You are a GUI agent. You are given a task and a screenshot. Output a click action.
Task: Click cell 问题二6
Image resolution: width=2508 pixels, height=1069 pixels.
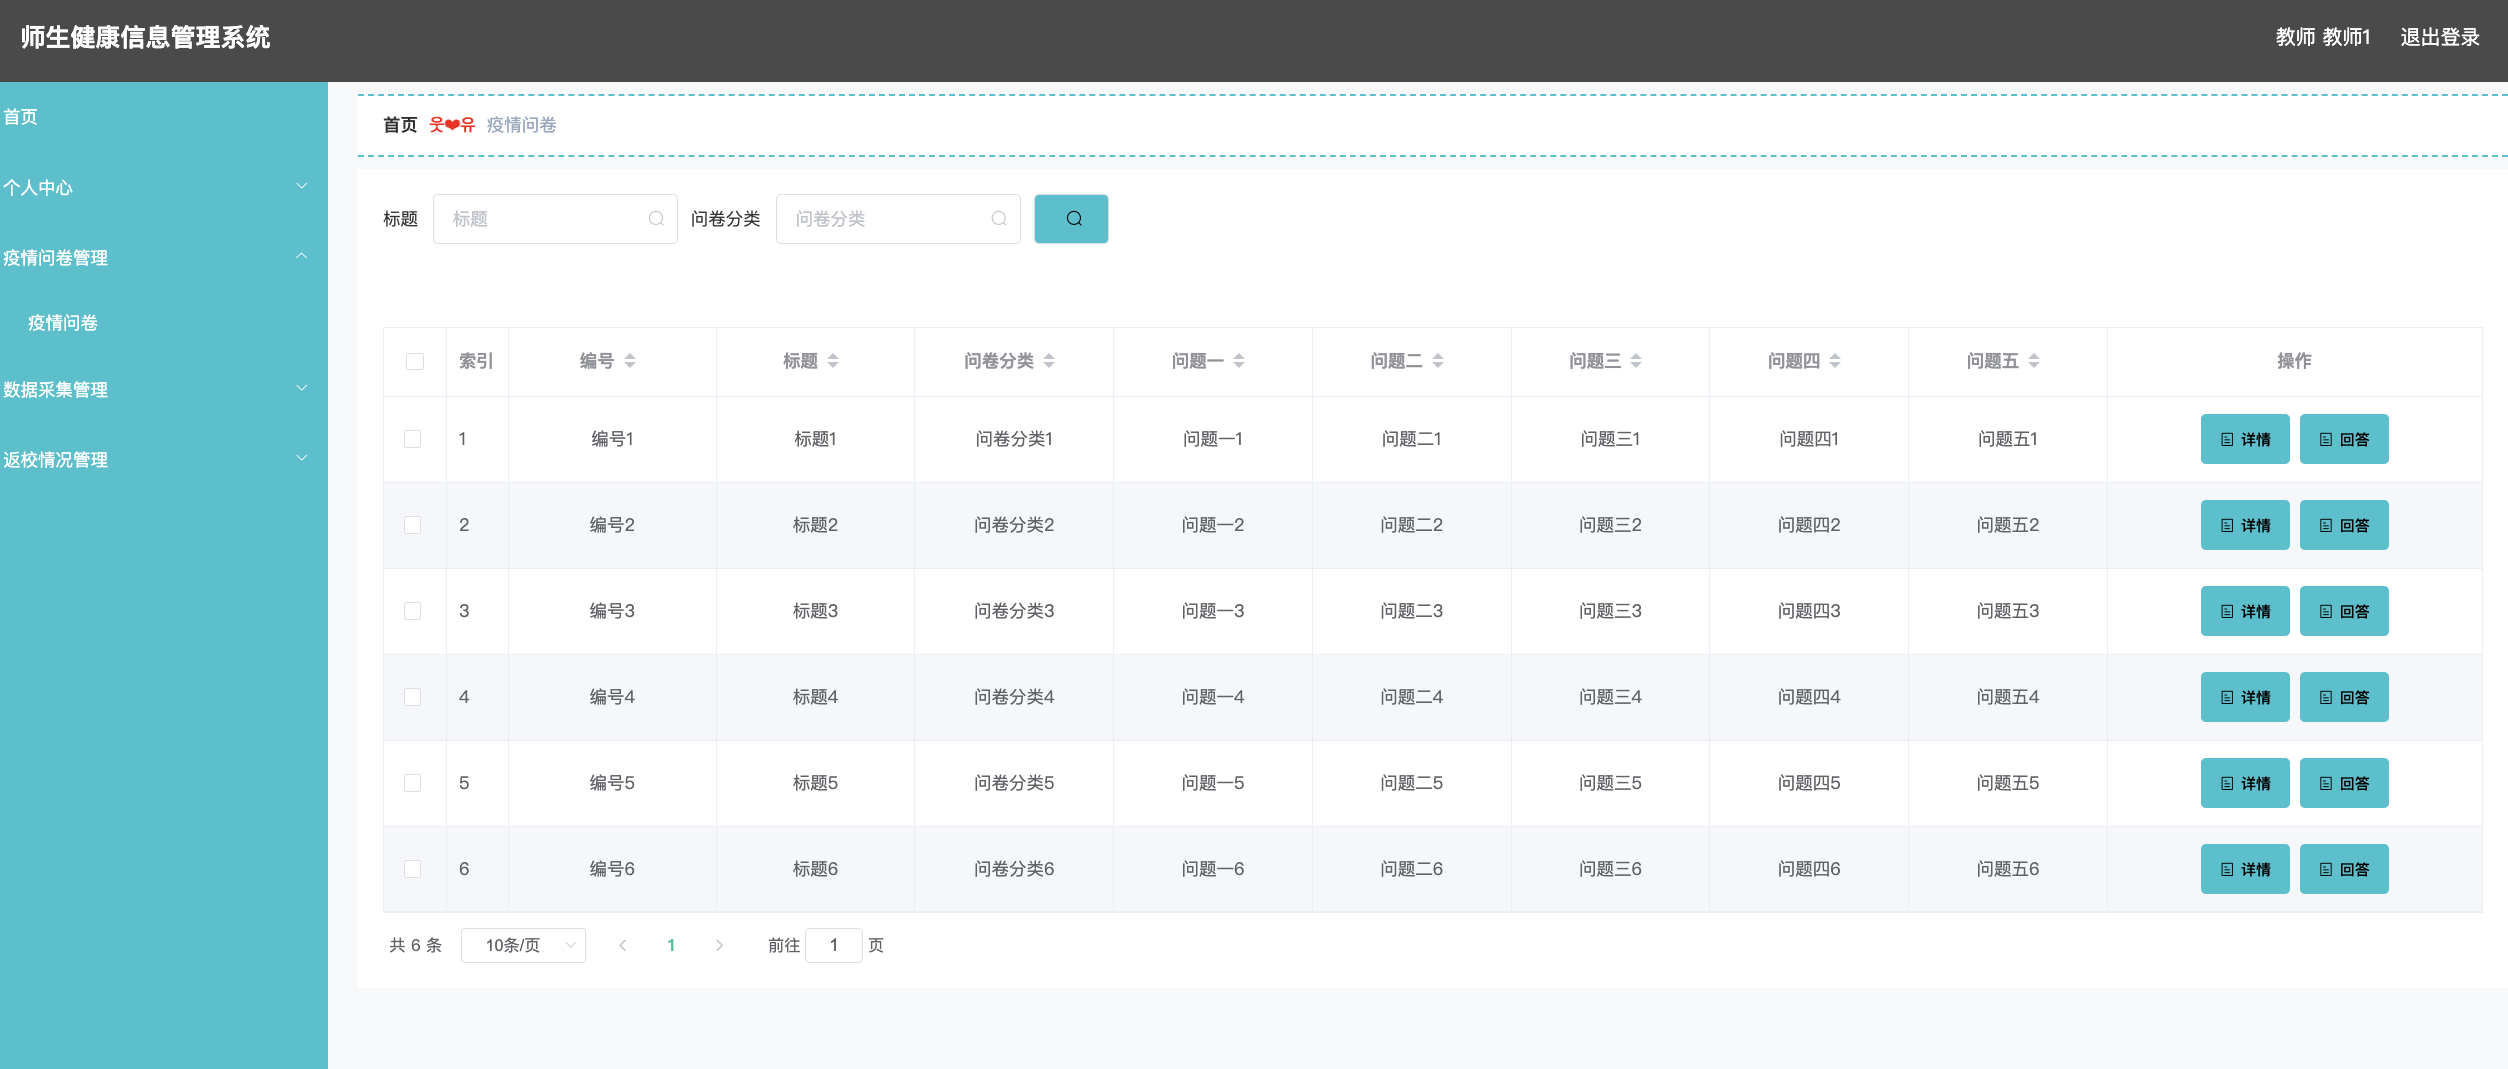(1411, 869)
